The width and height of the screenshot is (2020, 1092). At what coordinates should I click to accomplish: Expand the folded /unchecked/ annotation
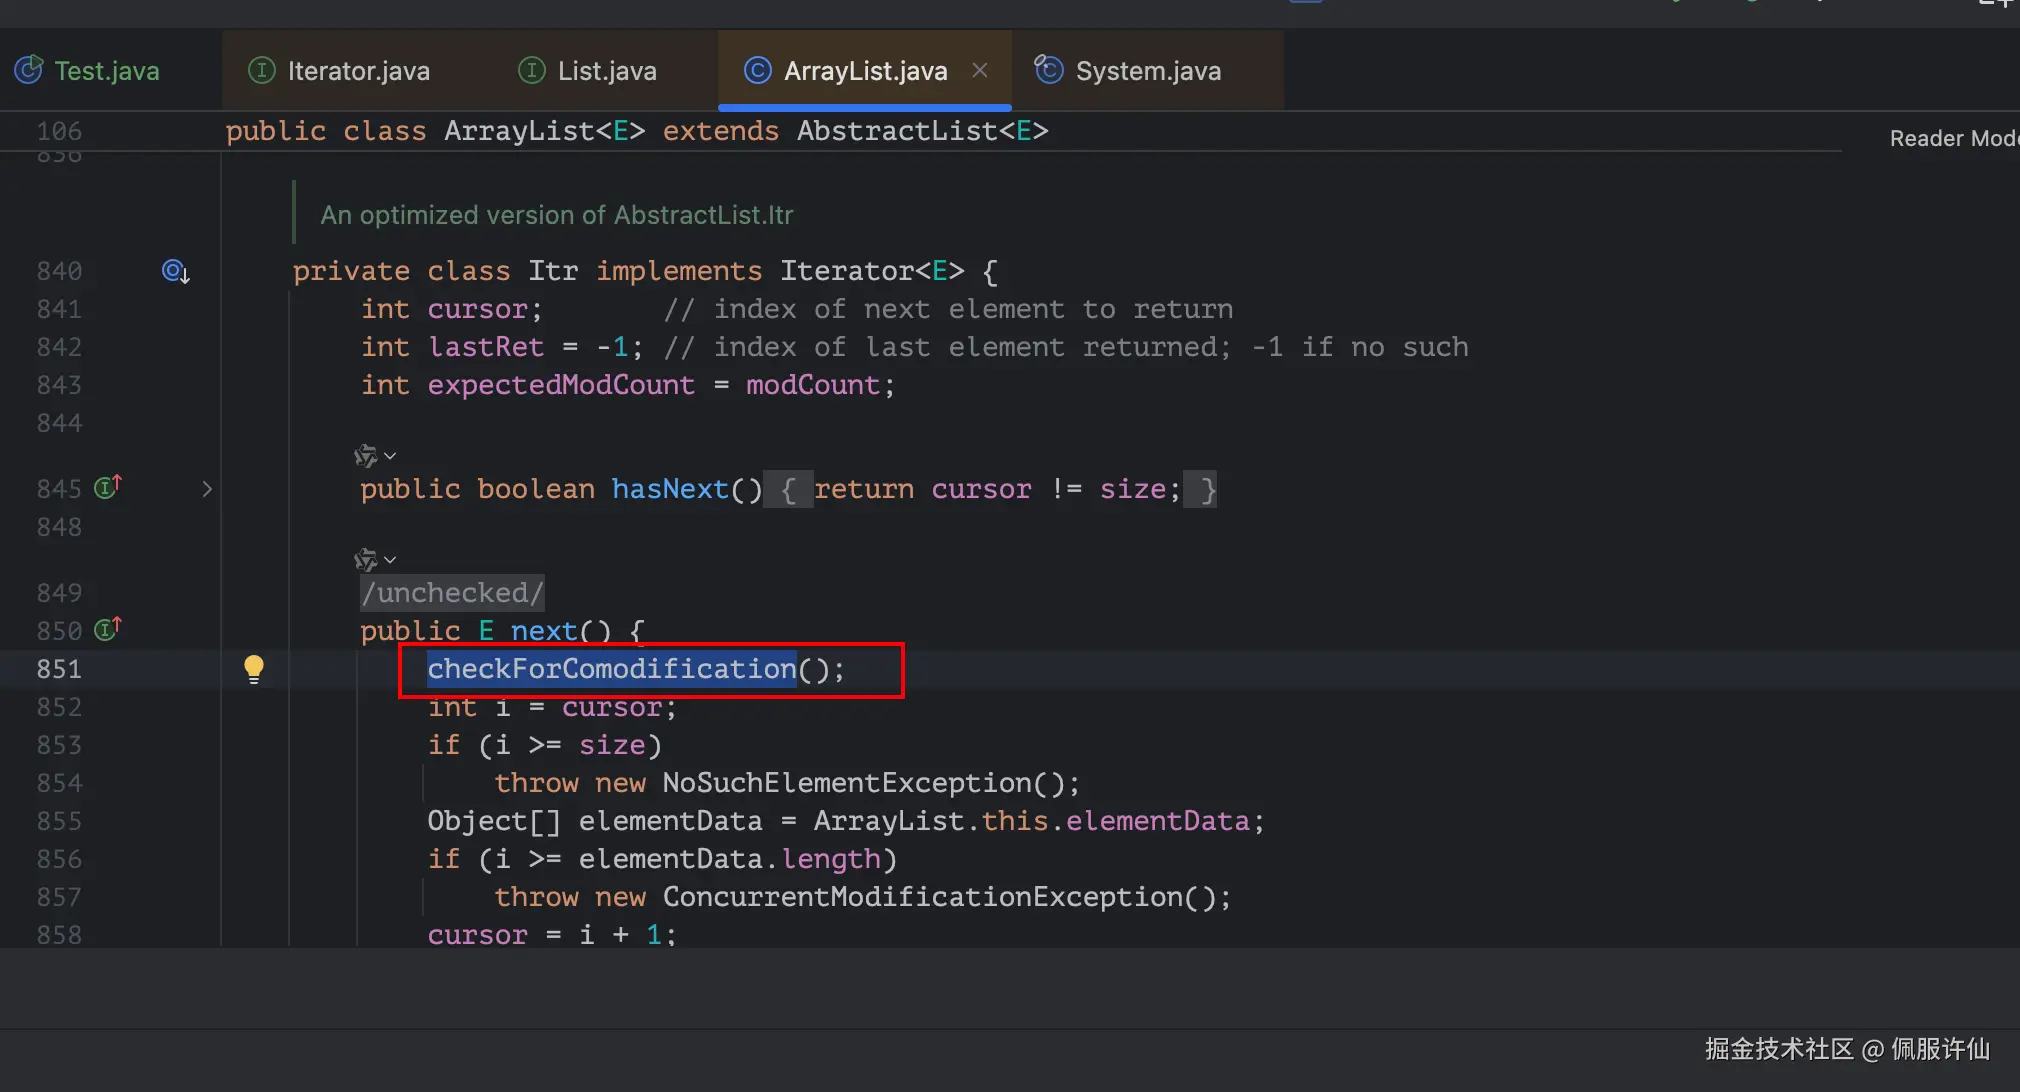click(x=452, y=593)
